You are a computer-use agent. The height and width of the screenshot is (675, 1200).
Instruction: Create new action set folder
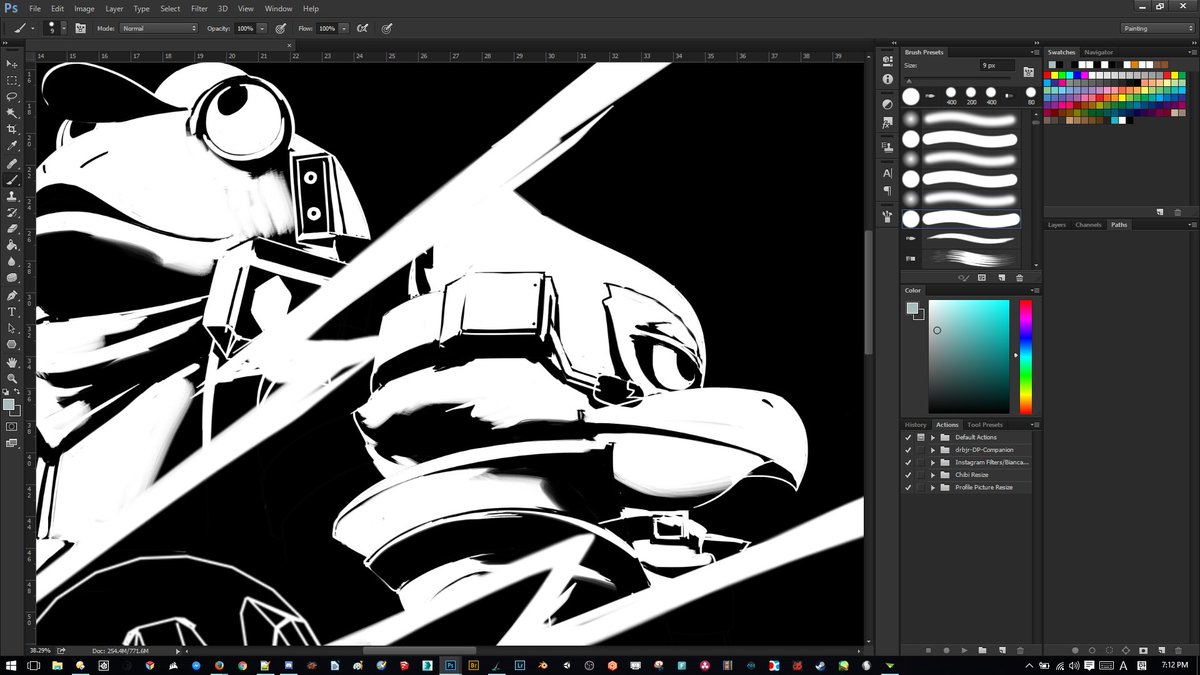tap(982, 650)
